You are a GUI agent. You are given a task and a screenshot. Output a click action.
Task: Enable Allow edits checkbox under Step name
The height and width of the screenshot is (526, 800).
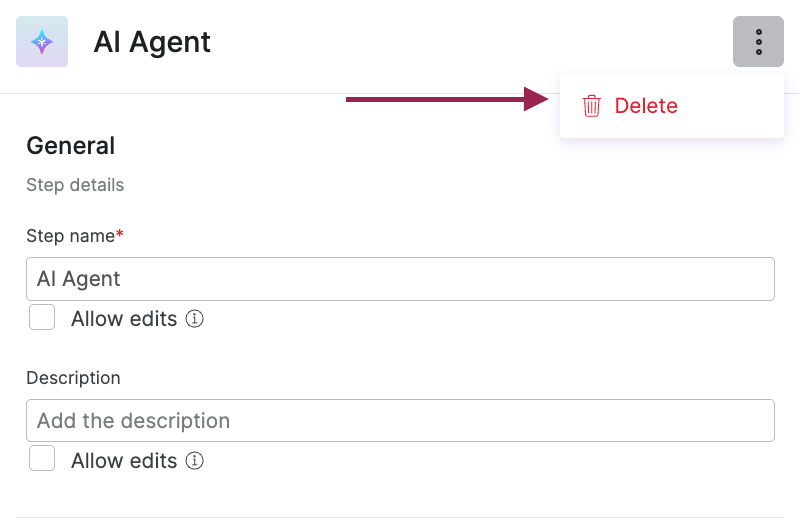(42, 317)
